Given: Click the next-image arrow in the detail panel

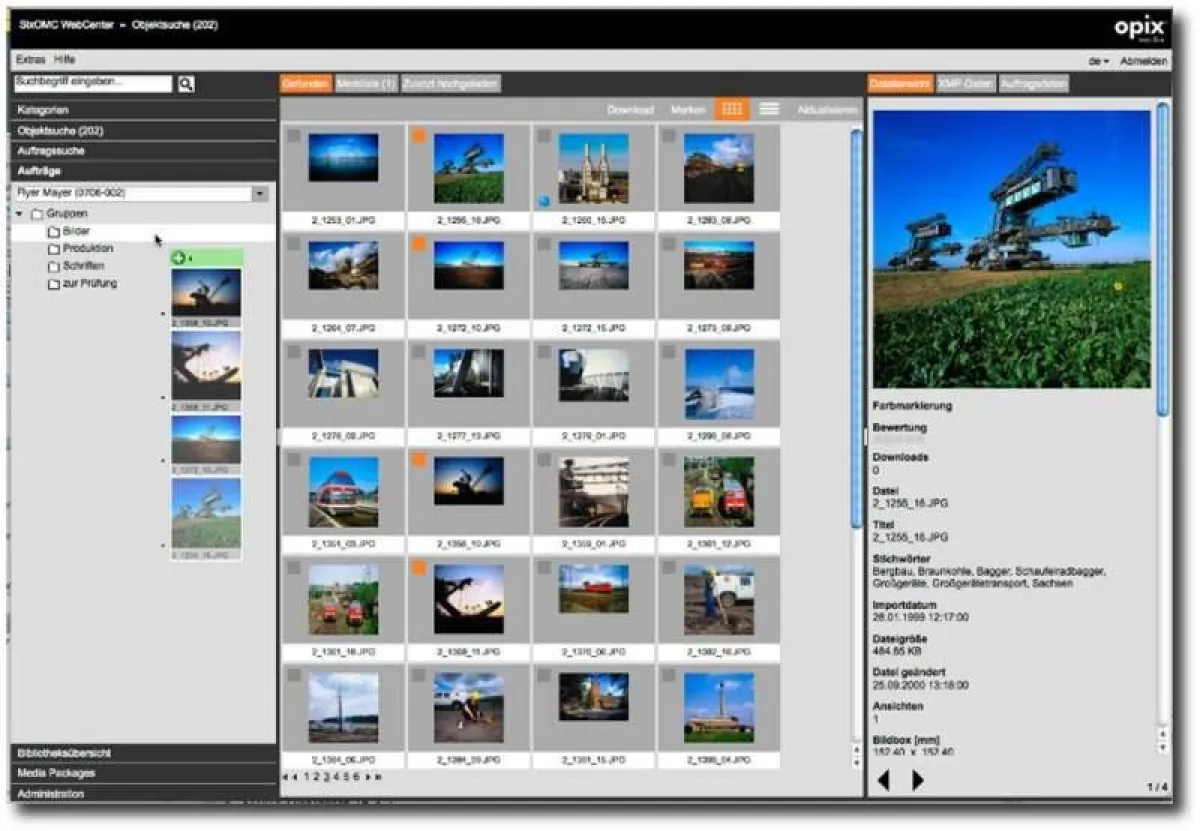Looking at the screenshot, I should click(915, 780).
